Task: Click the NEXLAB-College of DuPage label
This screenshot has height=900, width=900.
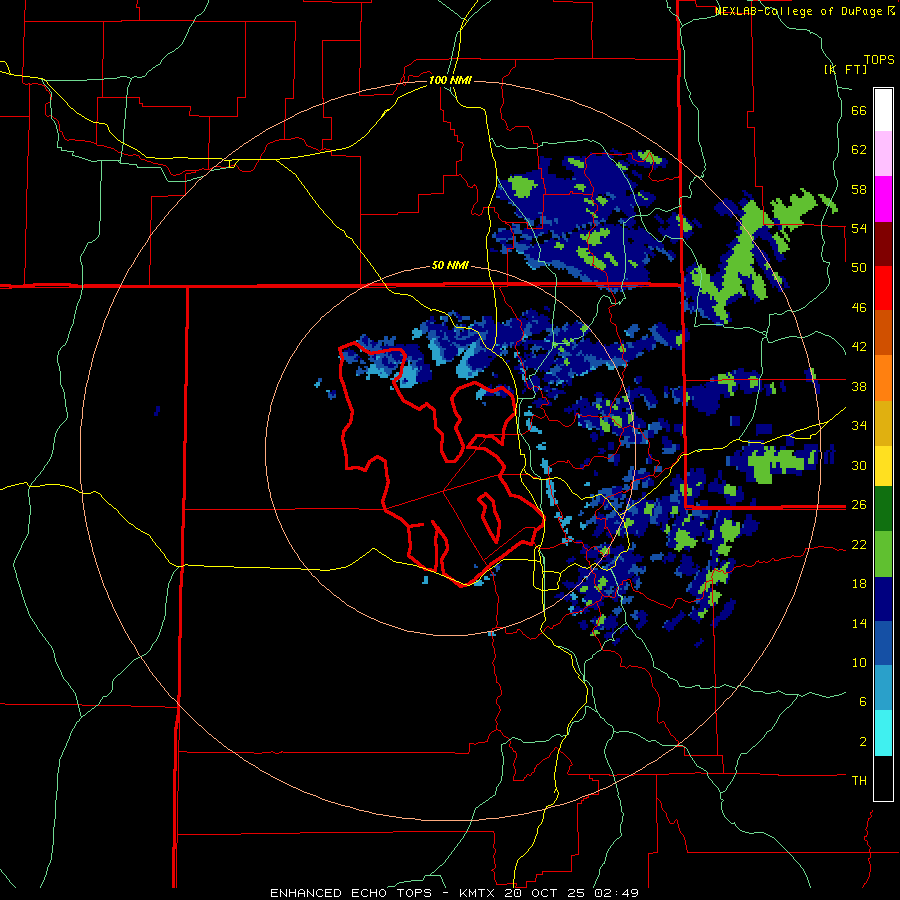Action: coord(800,11)
